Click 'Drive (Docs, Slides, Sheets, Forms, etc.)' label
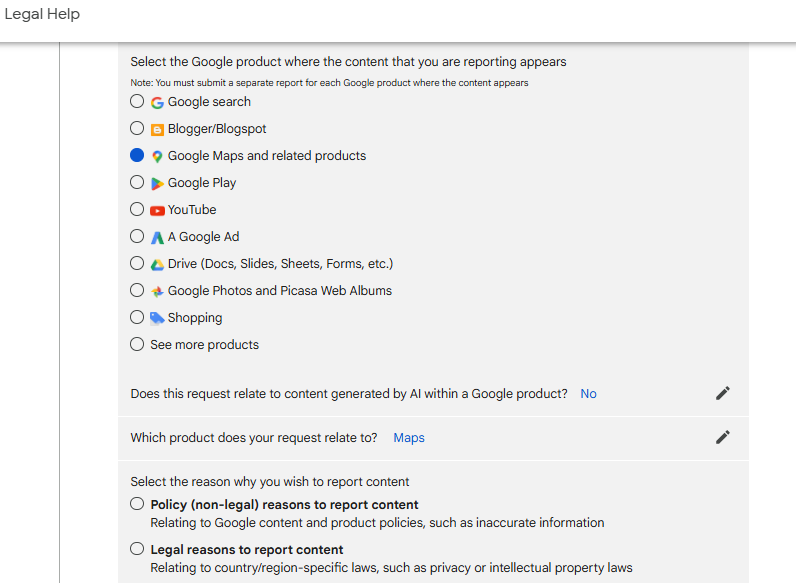The width and height of the screenshot is (796, 583). pos(281,264)
